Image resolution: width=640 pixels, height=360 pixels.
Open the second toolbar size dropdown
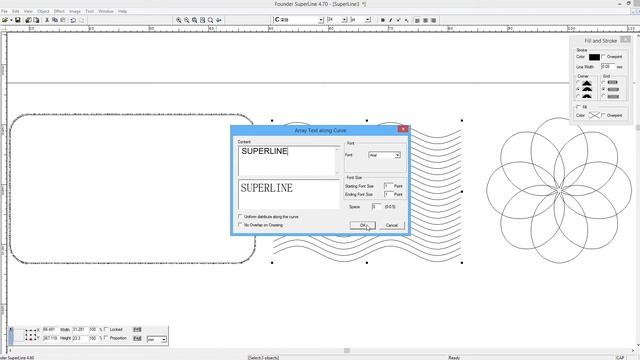[x=368, y=20]
